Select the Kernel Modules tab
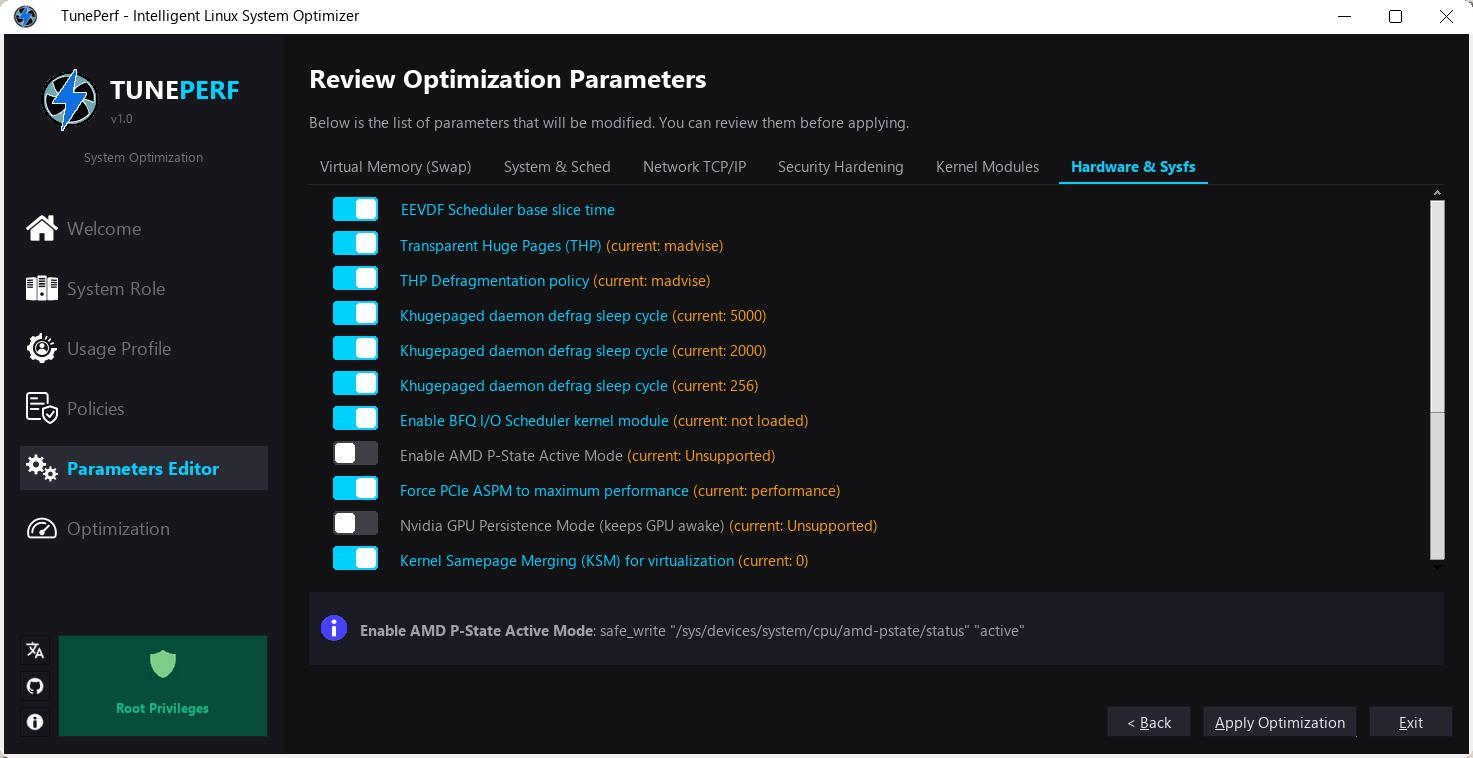 coord(987,167)
